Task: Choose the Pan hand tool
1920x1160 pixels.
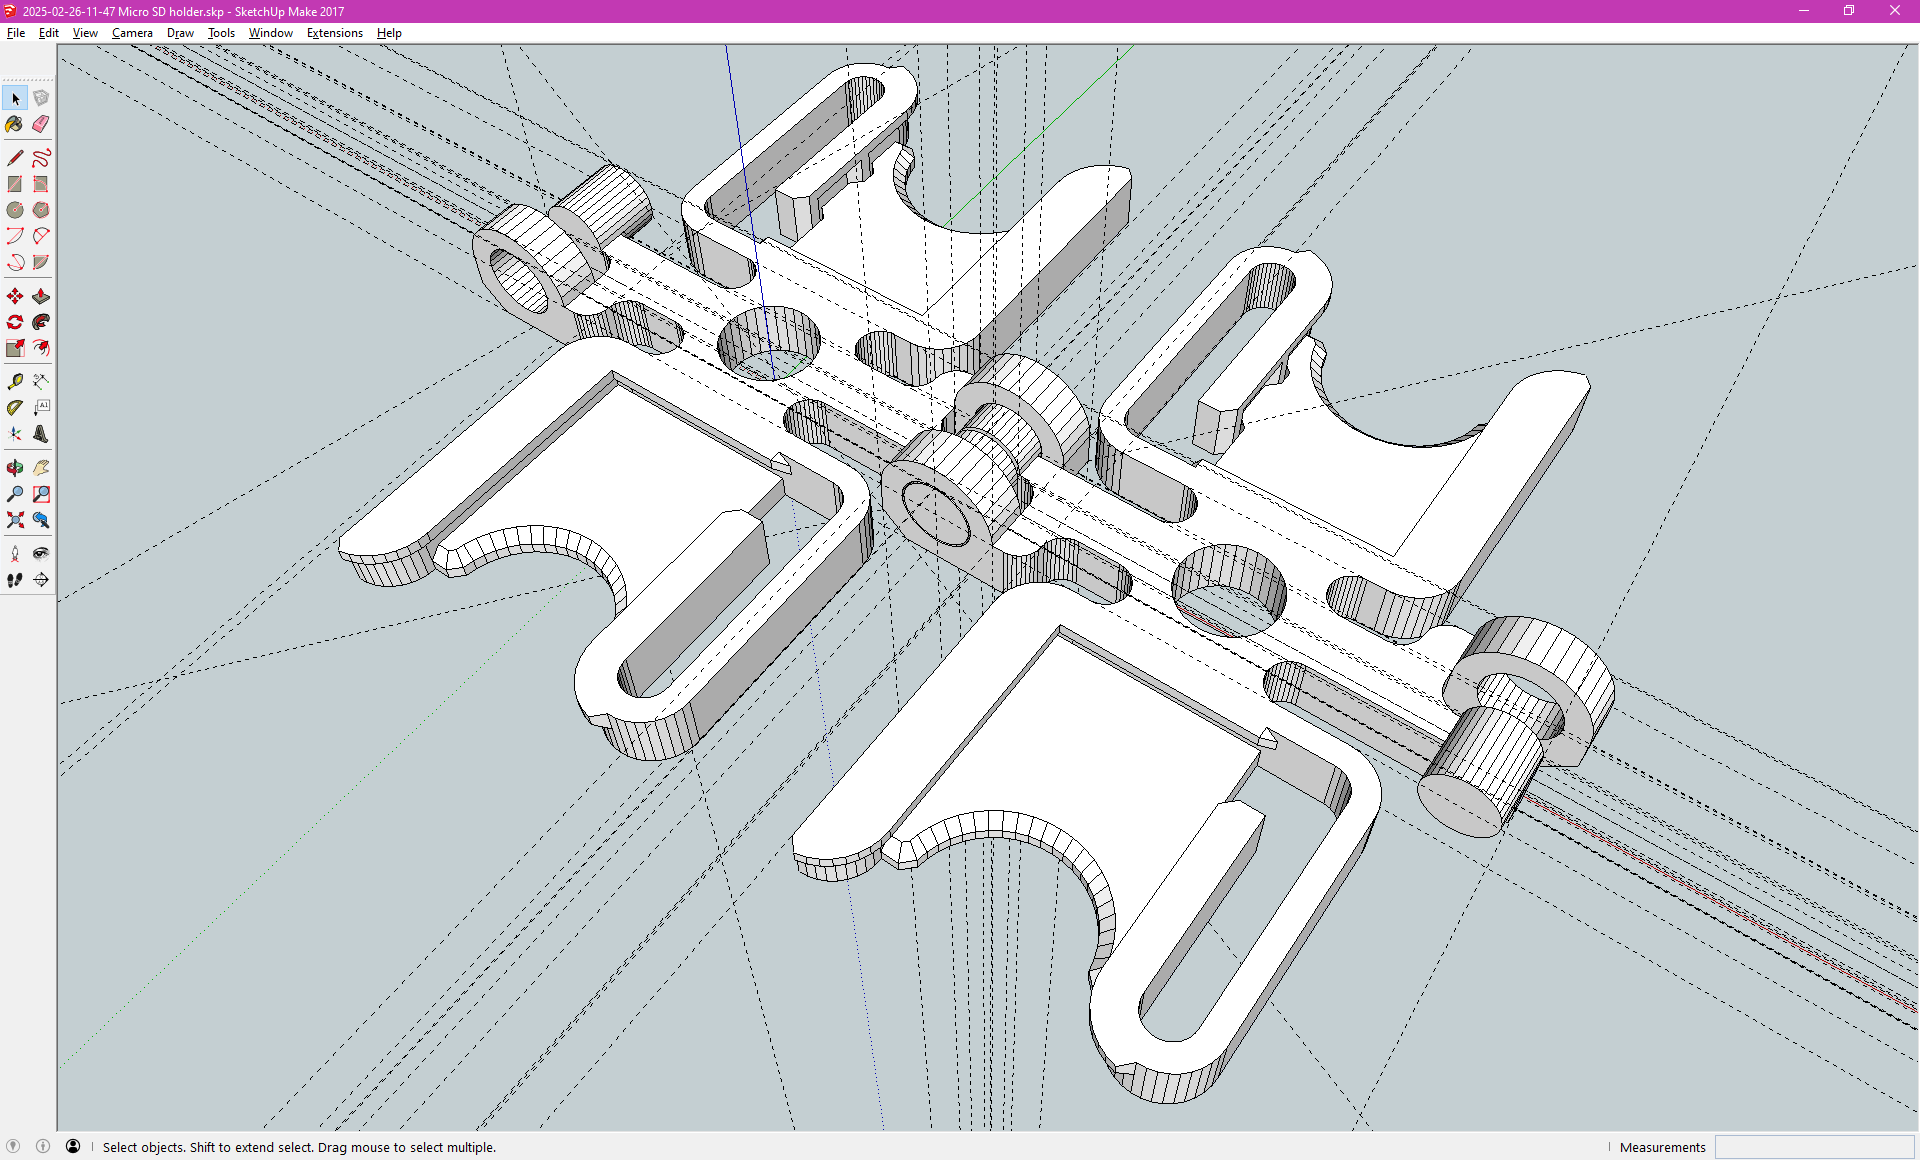Action: [x=41, y=468]
